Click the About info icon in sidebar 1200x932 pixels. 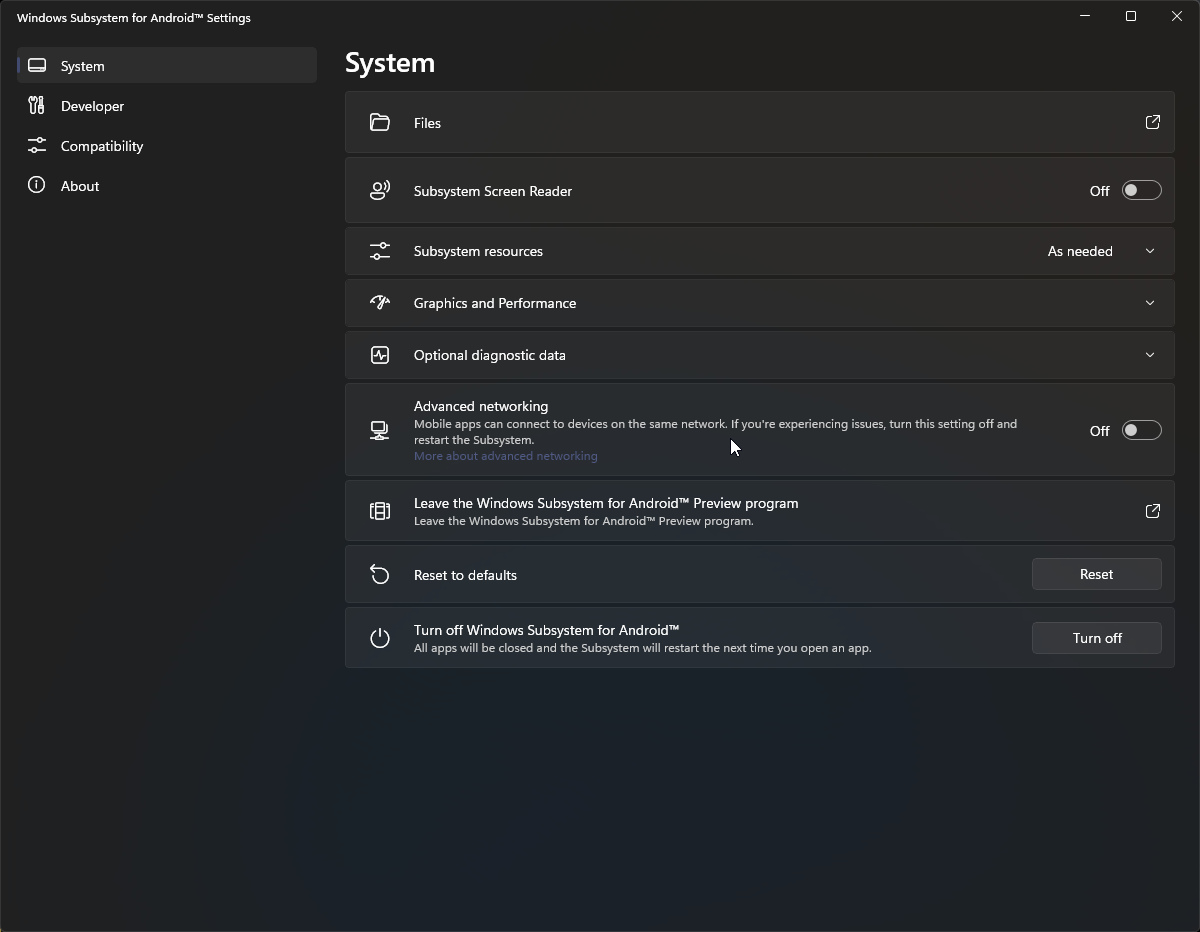coord(37,185)
